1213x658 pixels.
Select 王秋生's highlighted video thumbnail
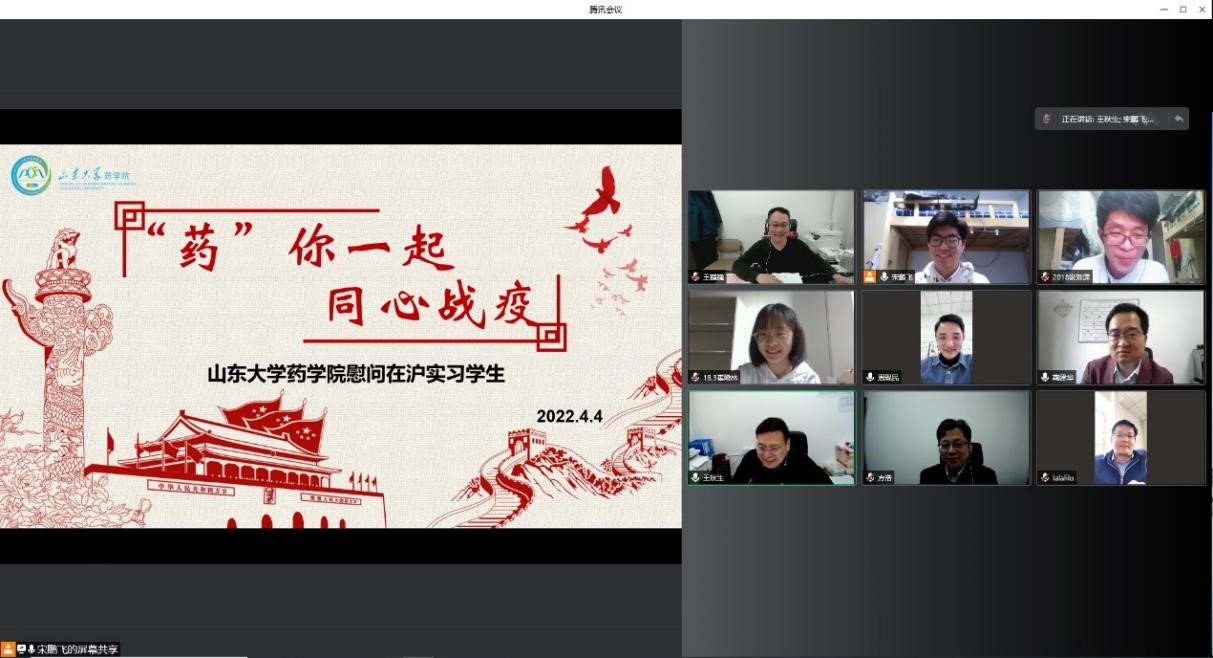[771, 435]
